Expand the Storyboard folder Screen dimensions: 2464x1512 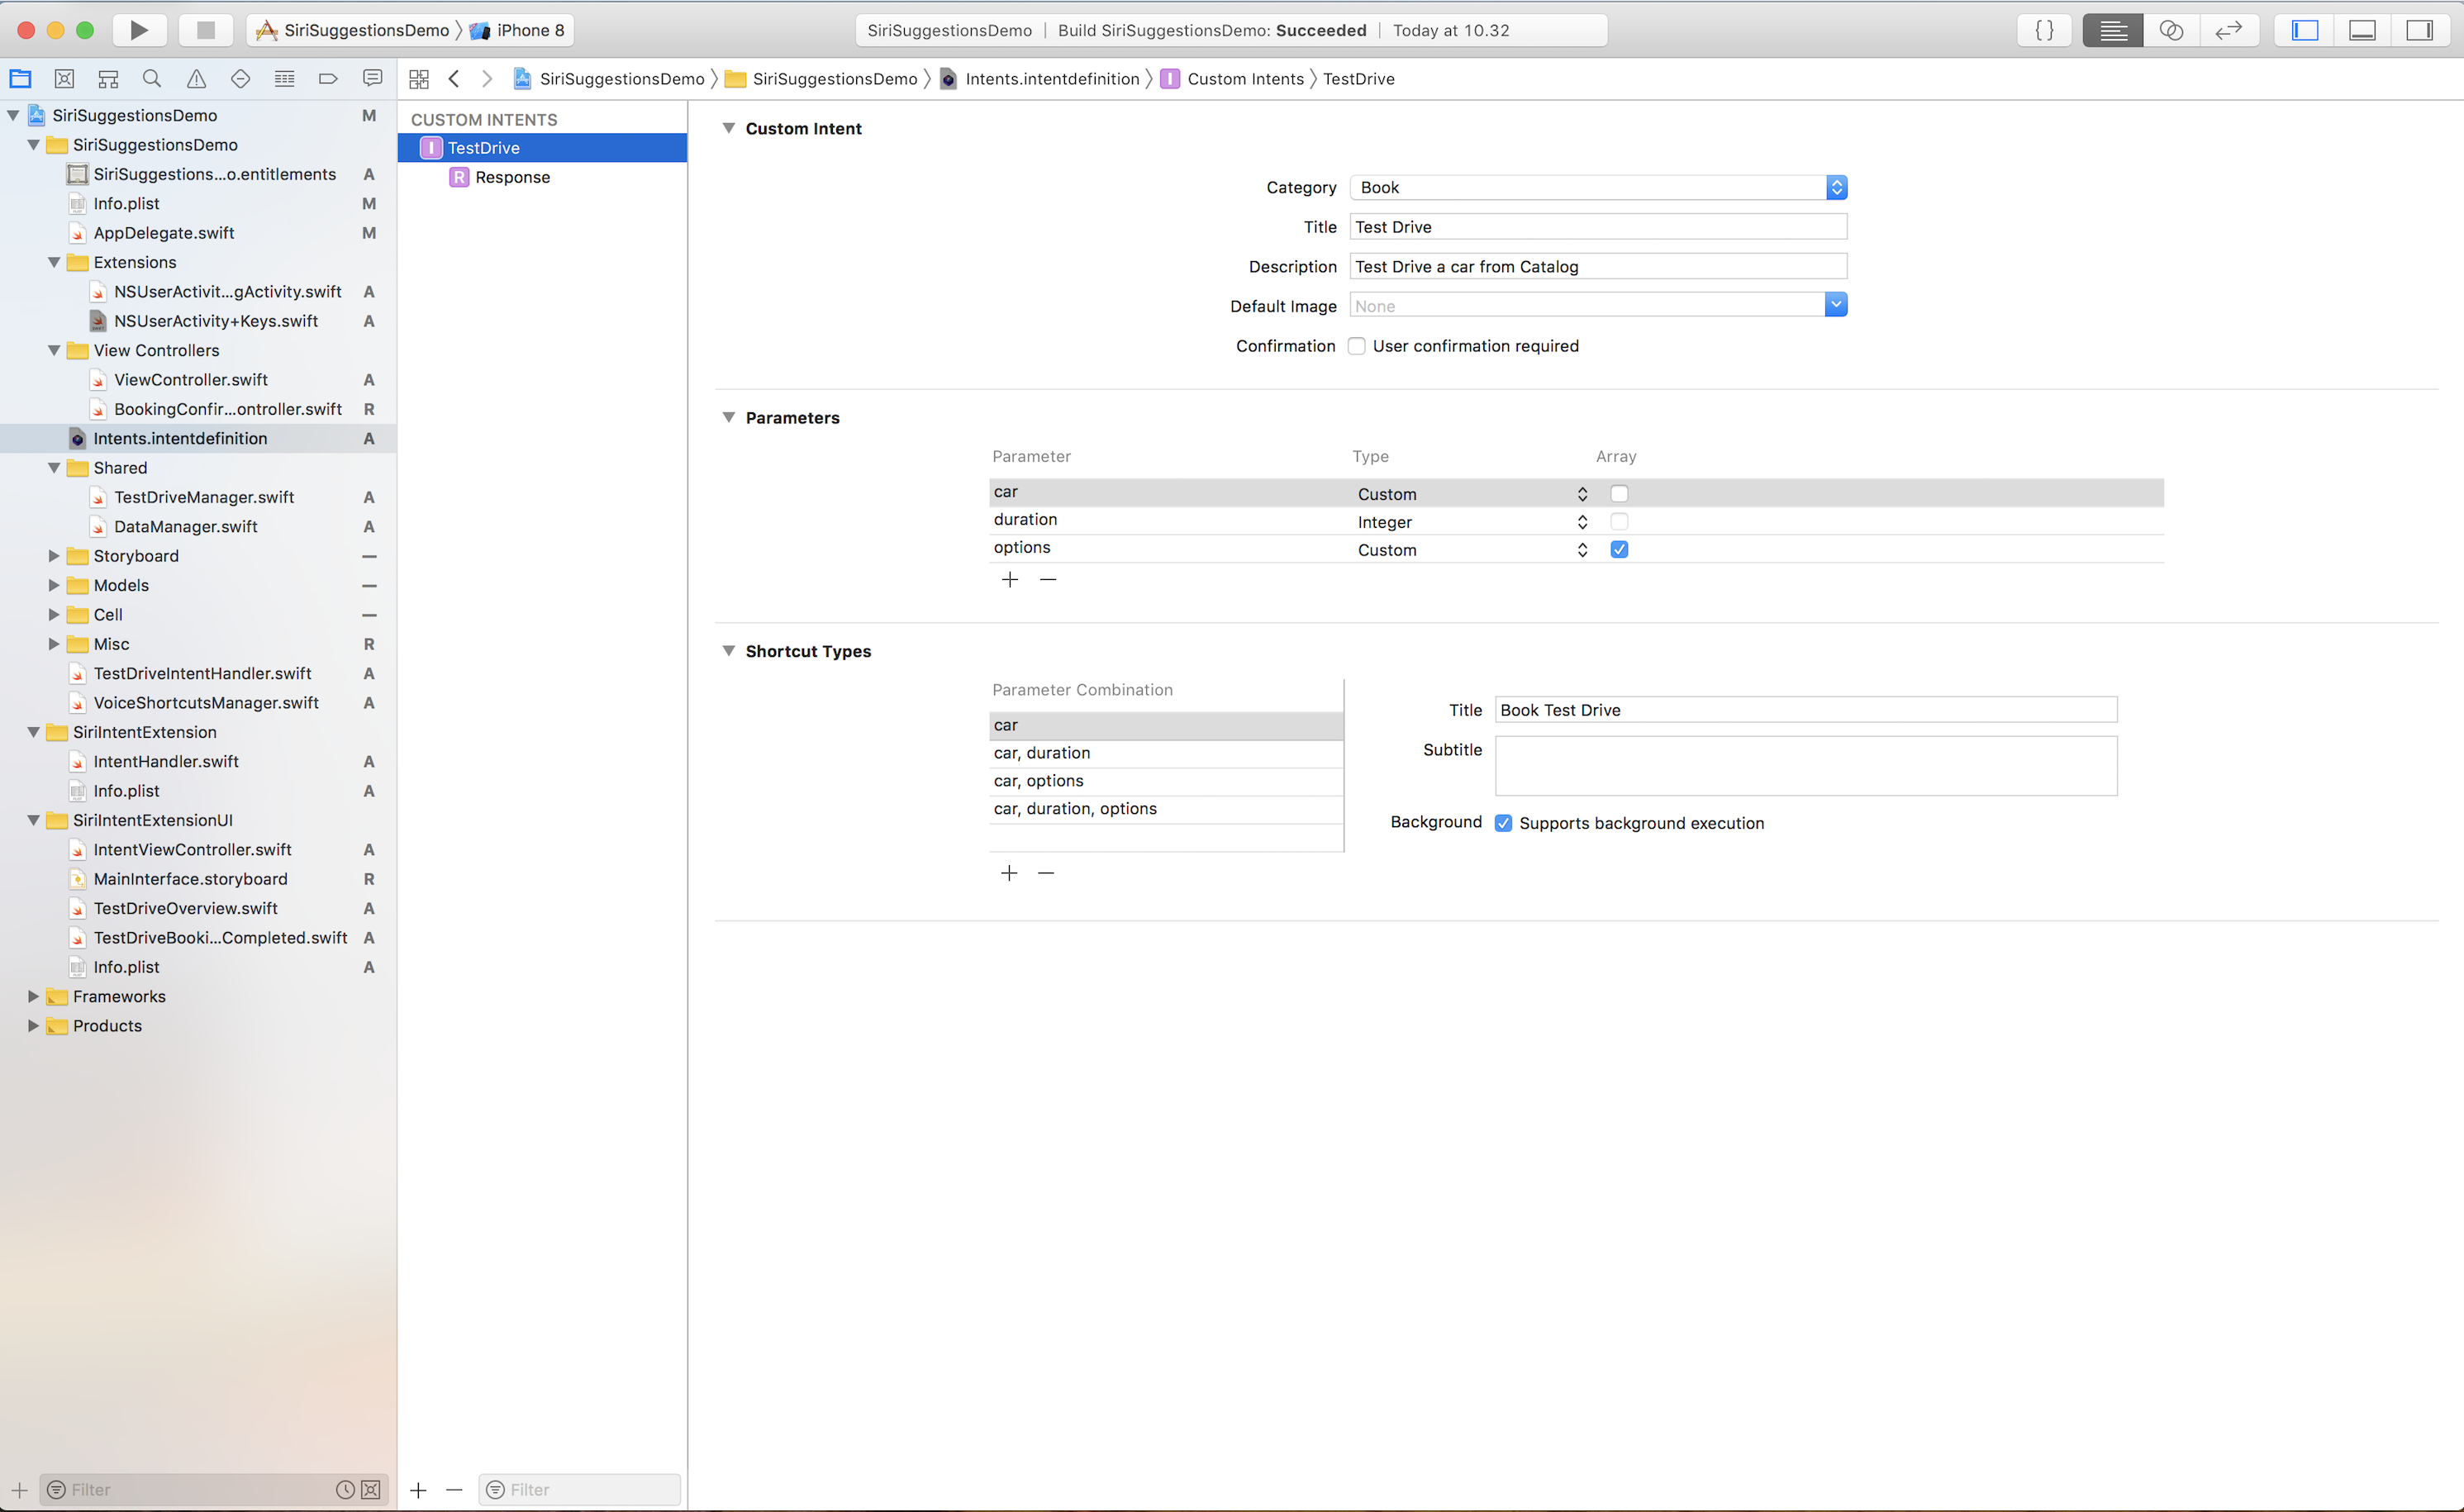(54, 556)
